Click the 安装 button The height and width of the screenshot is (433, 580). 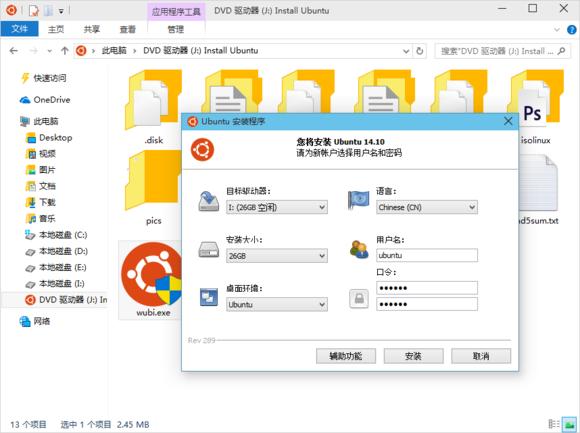pyautogui.click(x=414, y=356)
